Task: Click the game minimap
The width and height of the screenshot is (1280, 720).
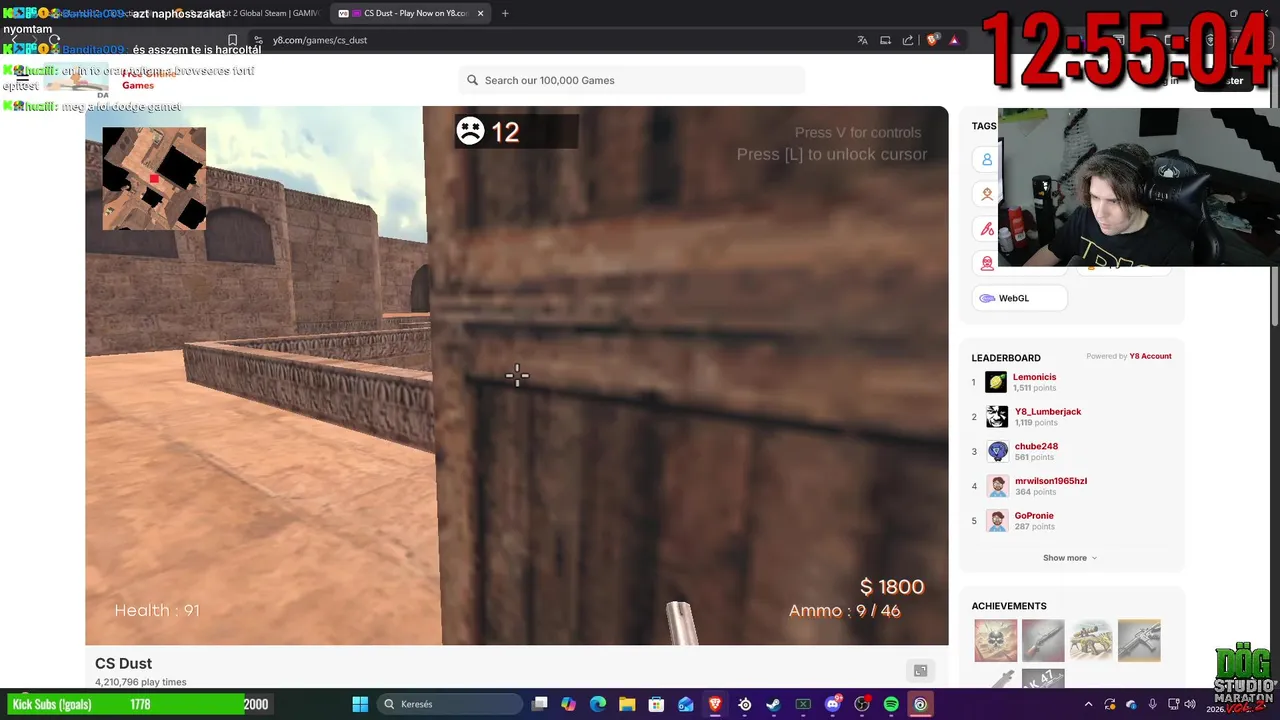Action: [x=154, y=178]
